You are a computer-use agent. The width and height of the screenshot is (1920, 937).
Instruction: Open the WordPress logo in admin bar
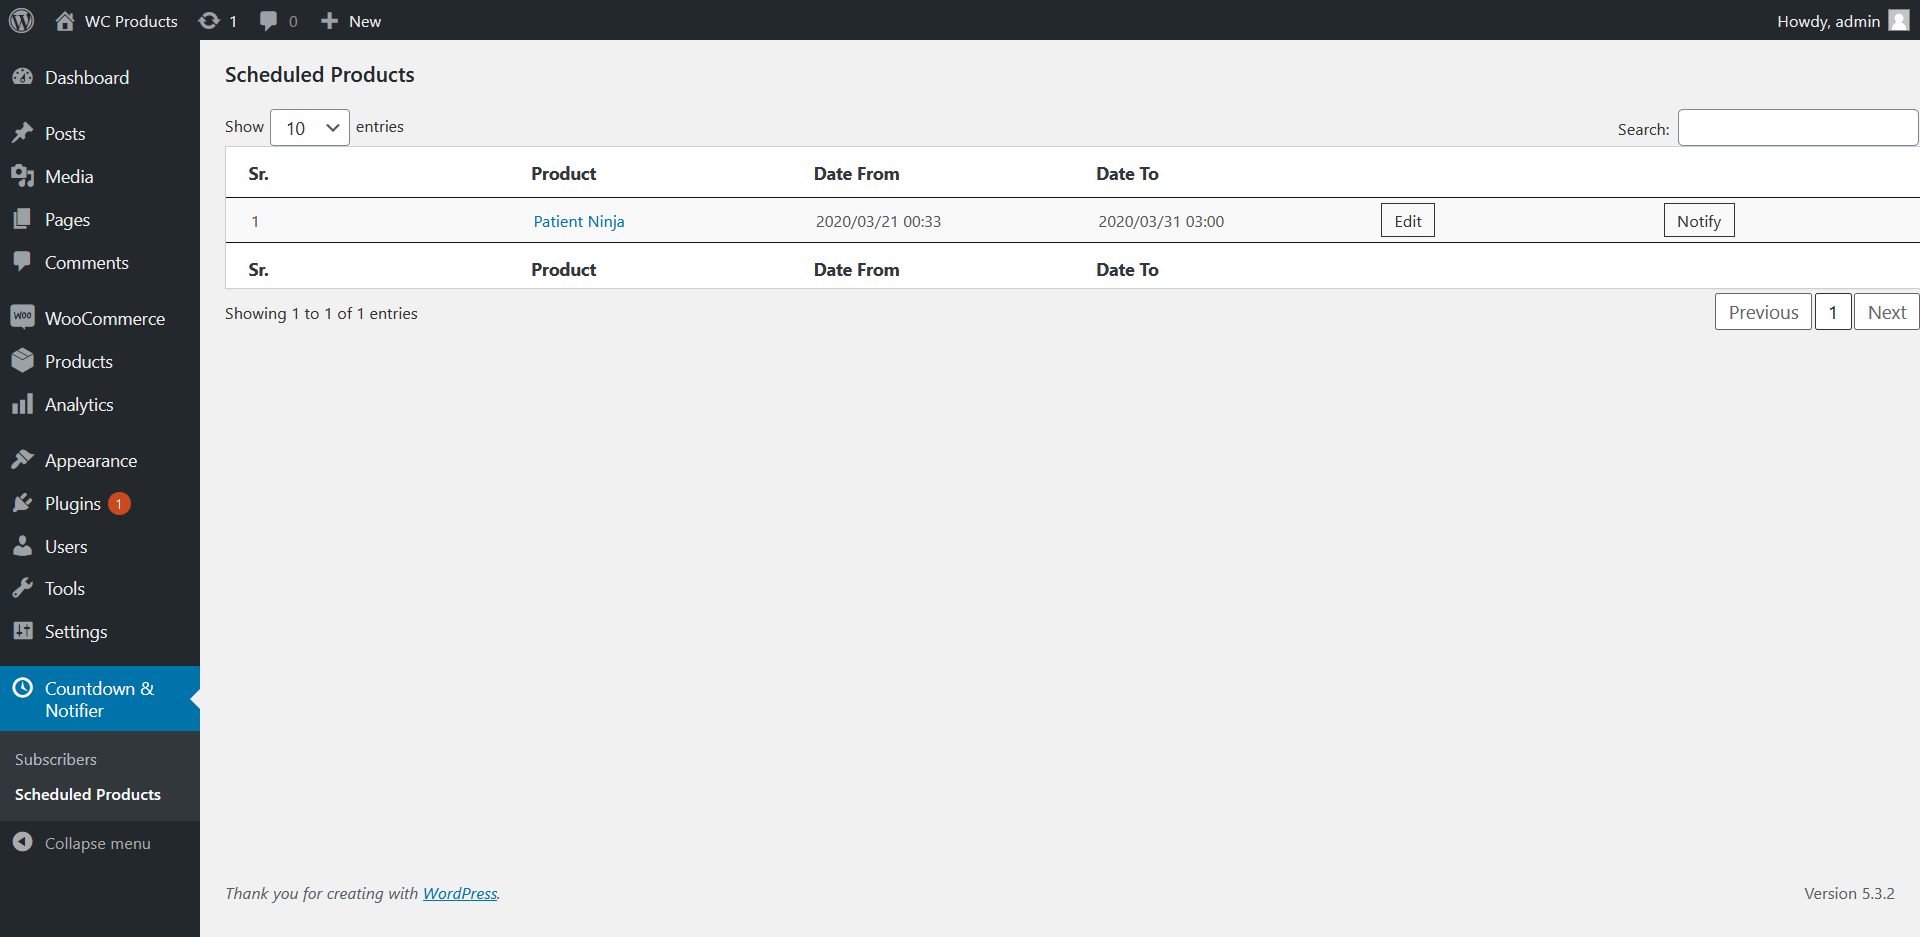click(21, 20)
